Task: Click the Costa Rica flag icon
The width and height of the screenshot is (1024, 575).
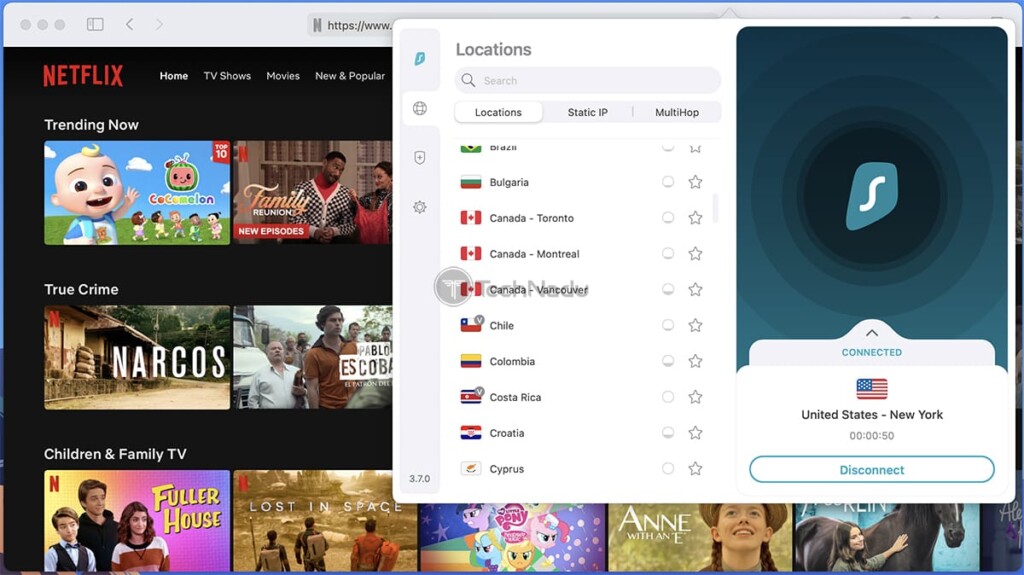Action: pos(471,396)
